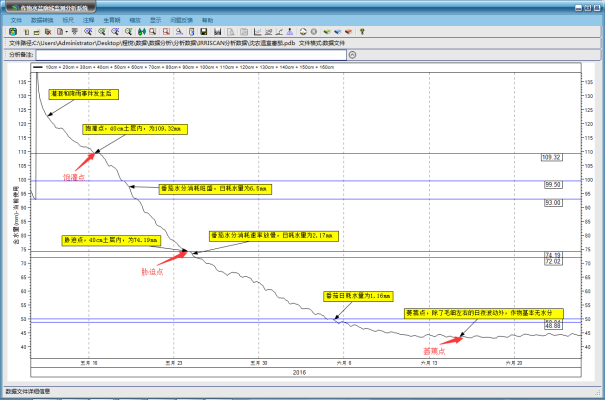Click the 100cm legend entry
Viewport: 605px width, 400px height.
207,67
